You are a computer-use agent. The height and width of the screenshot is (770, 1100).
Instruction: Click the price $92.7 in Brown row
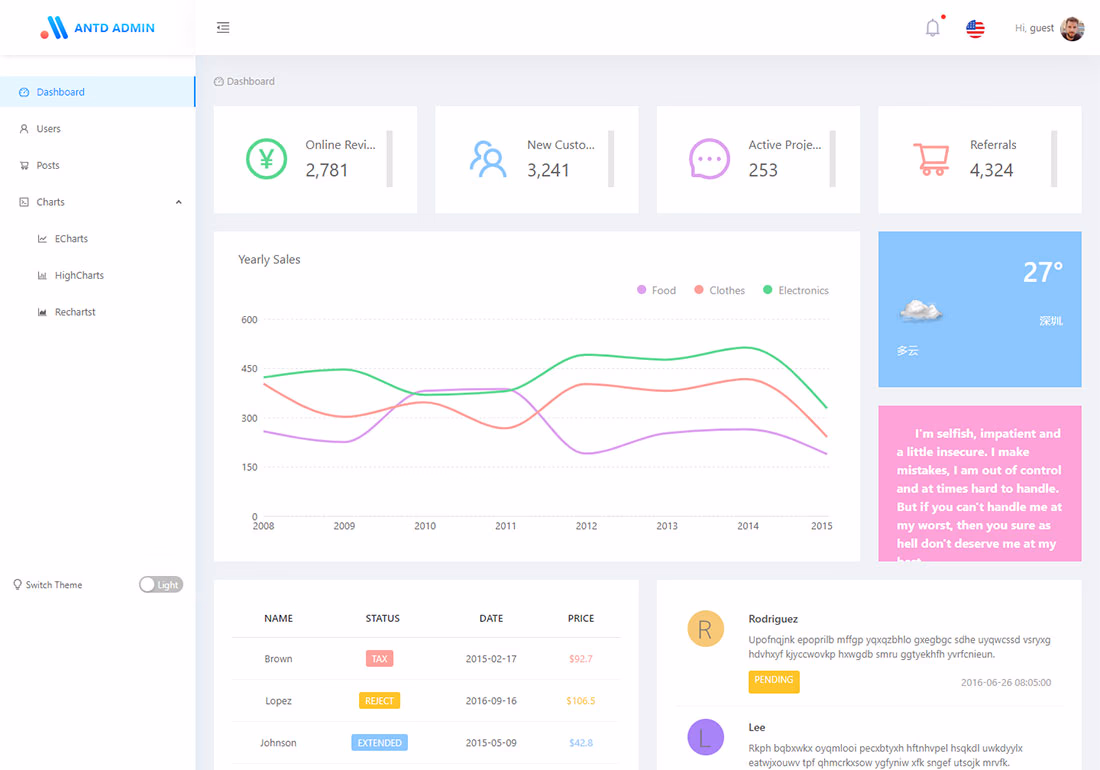click(x=581, y=658)
